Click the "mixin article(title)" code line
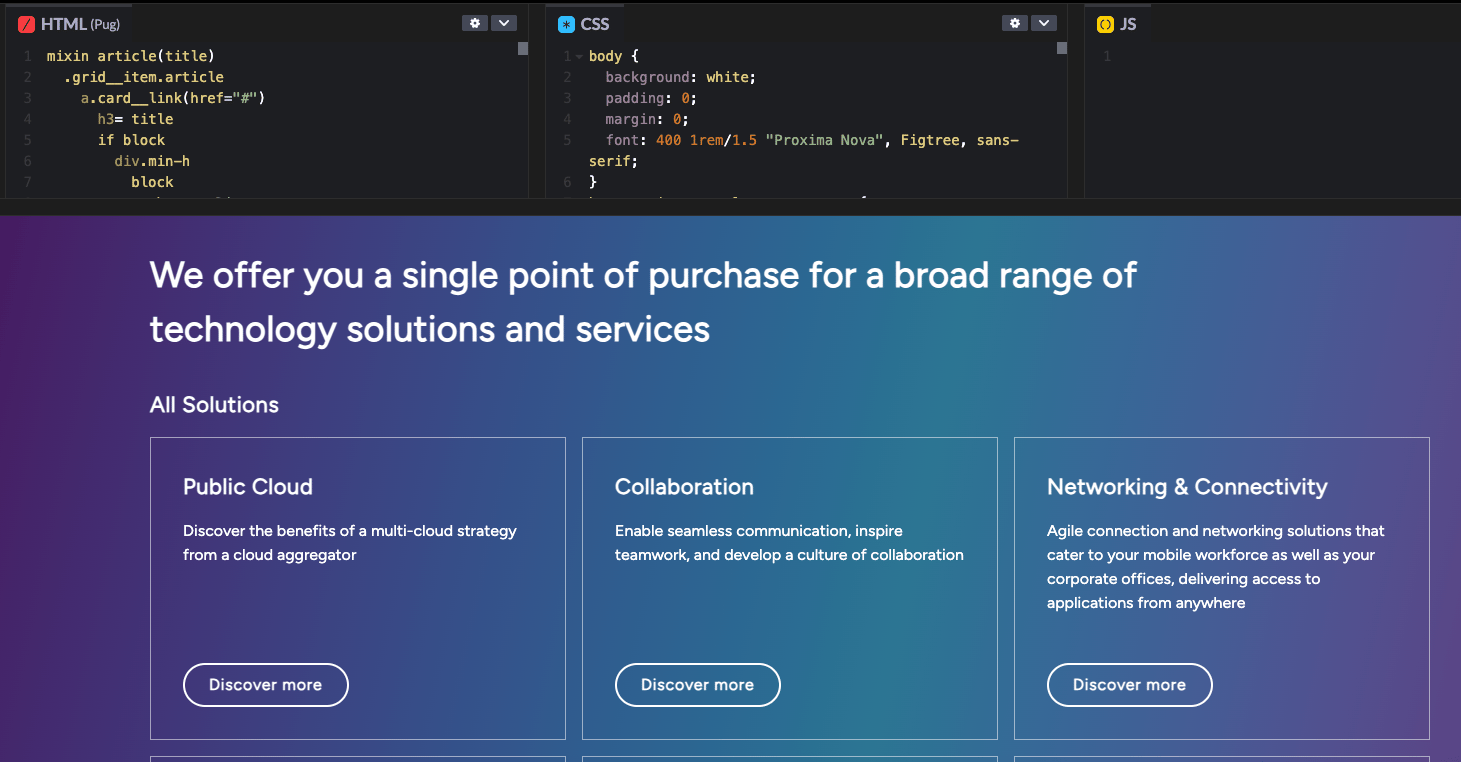This screenshot has width=1461, height=762. [x=131, y=56]
